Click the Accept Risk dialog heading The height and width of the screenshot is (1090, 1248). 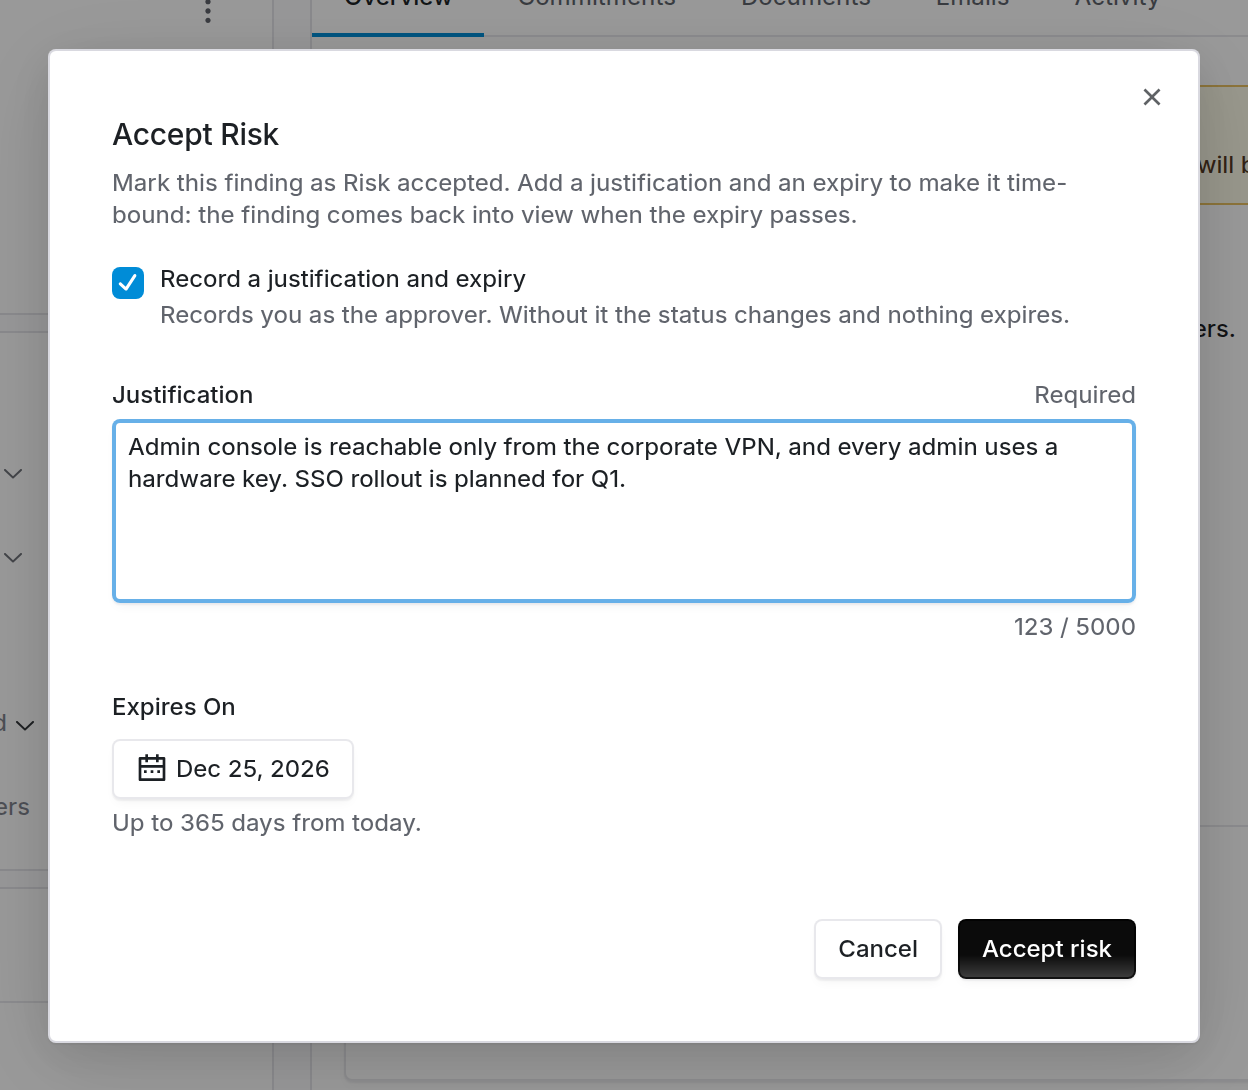196,135
